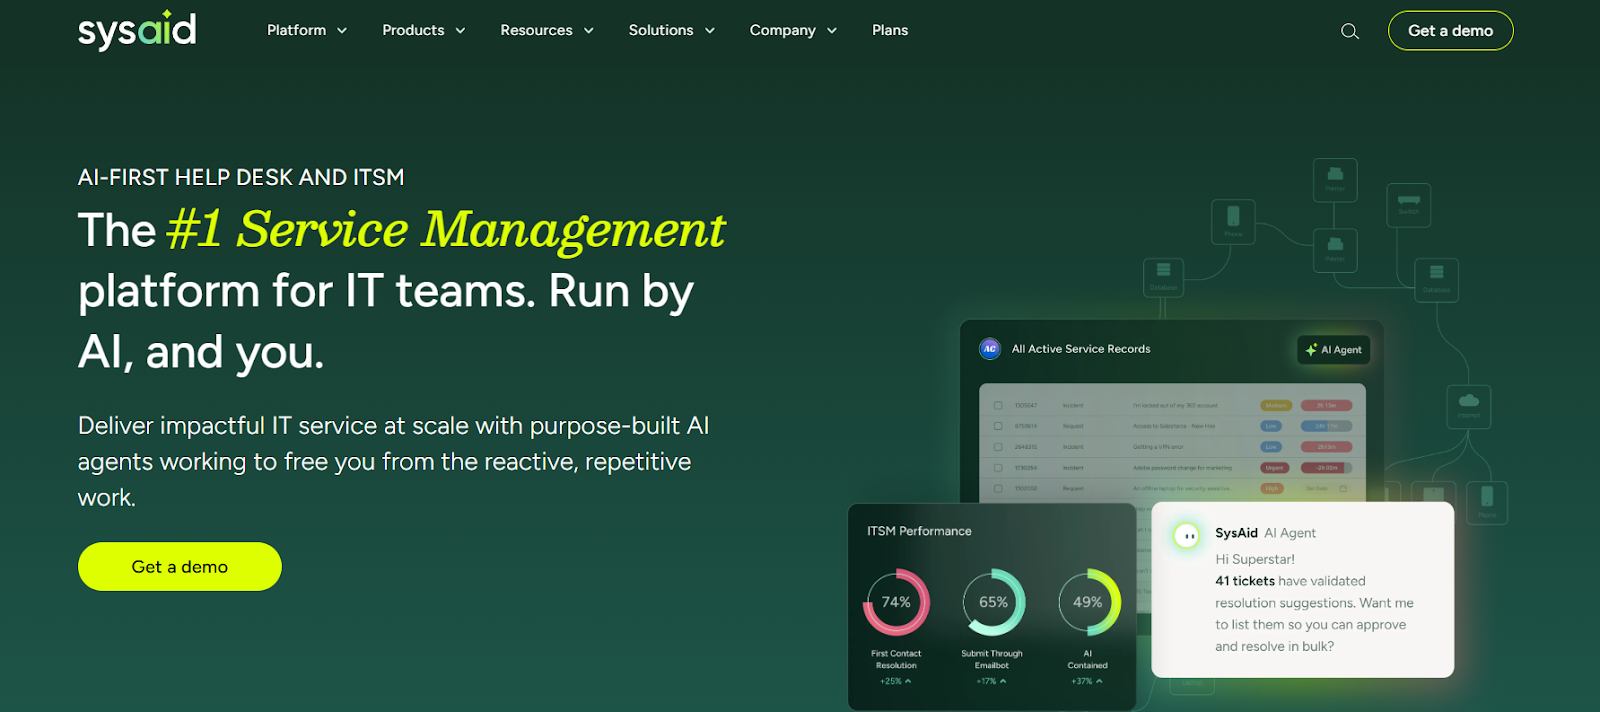
Task: Click the -2h 02m time pill
Action: click(1327, 468)
